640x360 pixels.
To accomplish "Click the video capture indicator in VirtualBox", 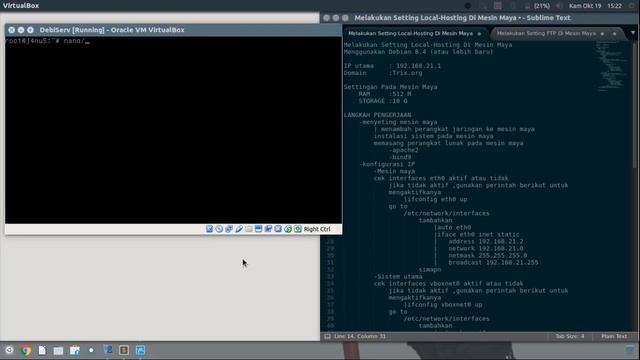I will pyautogui.click(x=268, y=229).
